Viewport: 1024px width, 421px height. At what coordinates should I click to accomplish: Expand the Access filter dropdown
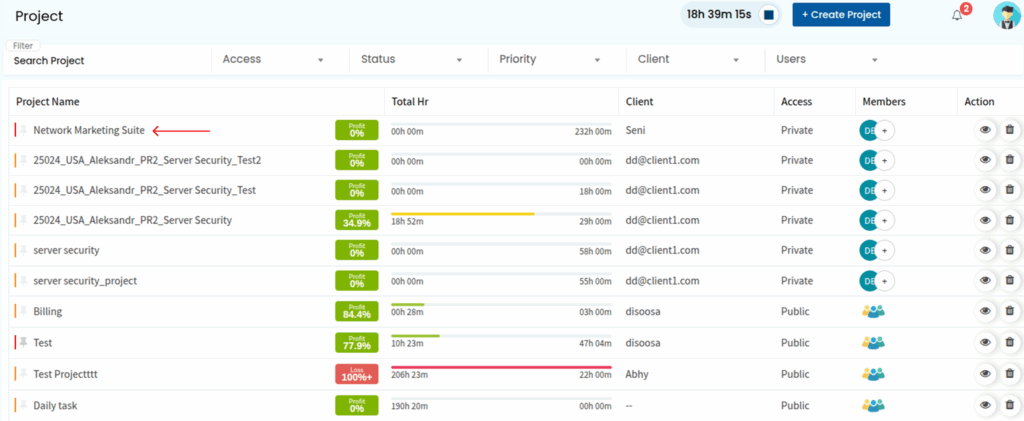point(275,60)
